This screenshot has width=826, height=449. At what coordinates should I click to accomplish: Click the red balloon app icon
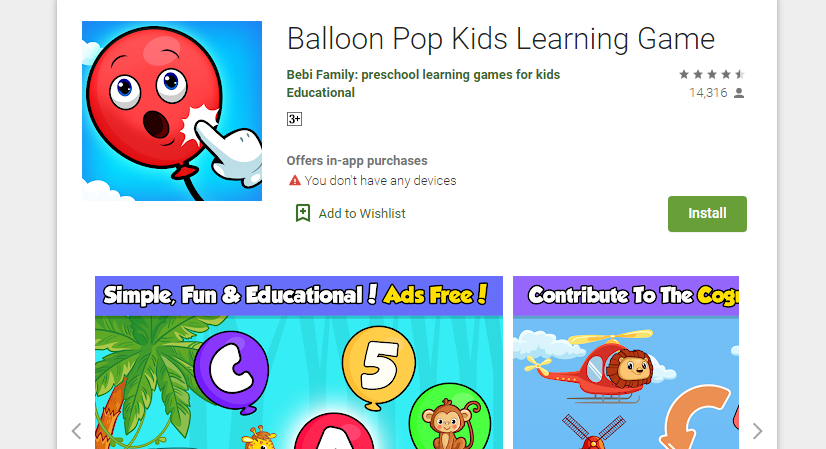point(172,111)
